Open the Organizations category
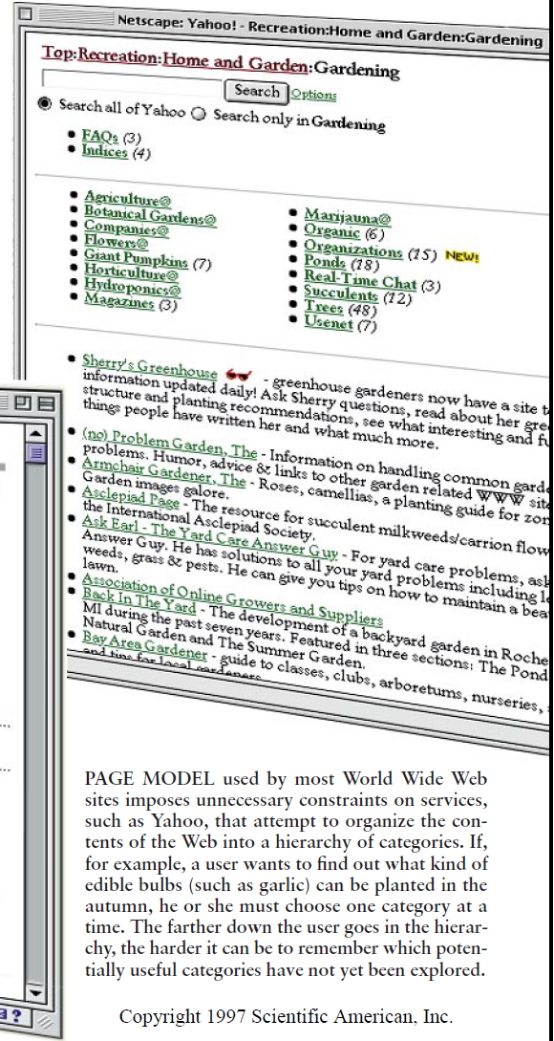The height and width of the screenshot is (1041, 554). point(353,250)
